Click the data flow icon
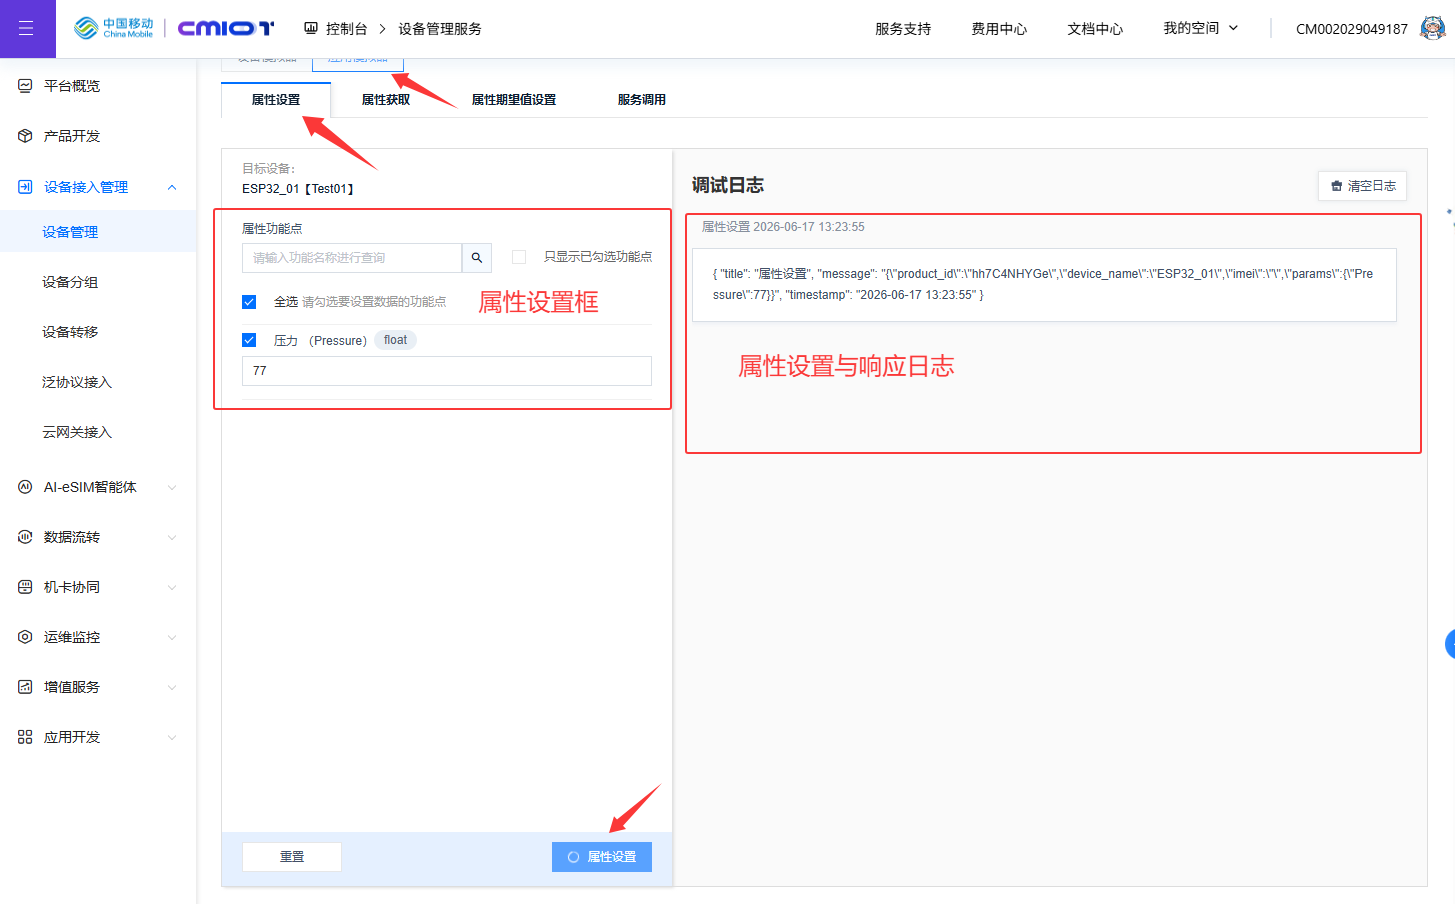The width and height of the screenshot is (1455, 904). pos(25,537)
